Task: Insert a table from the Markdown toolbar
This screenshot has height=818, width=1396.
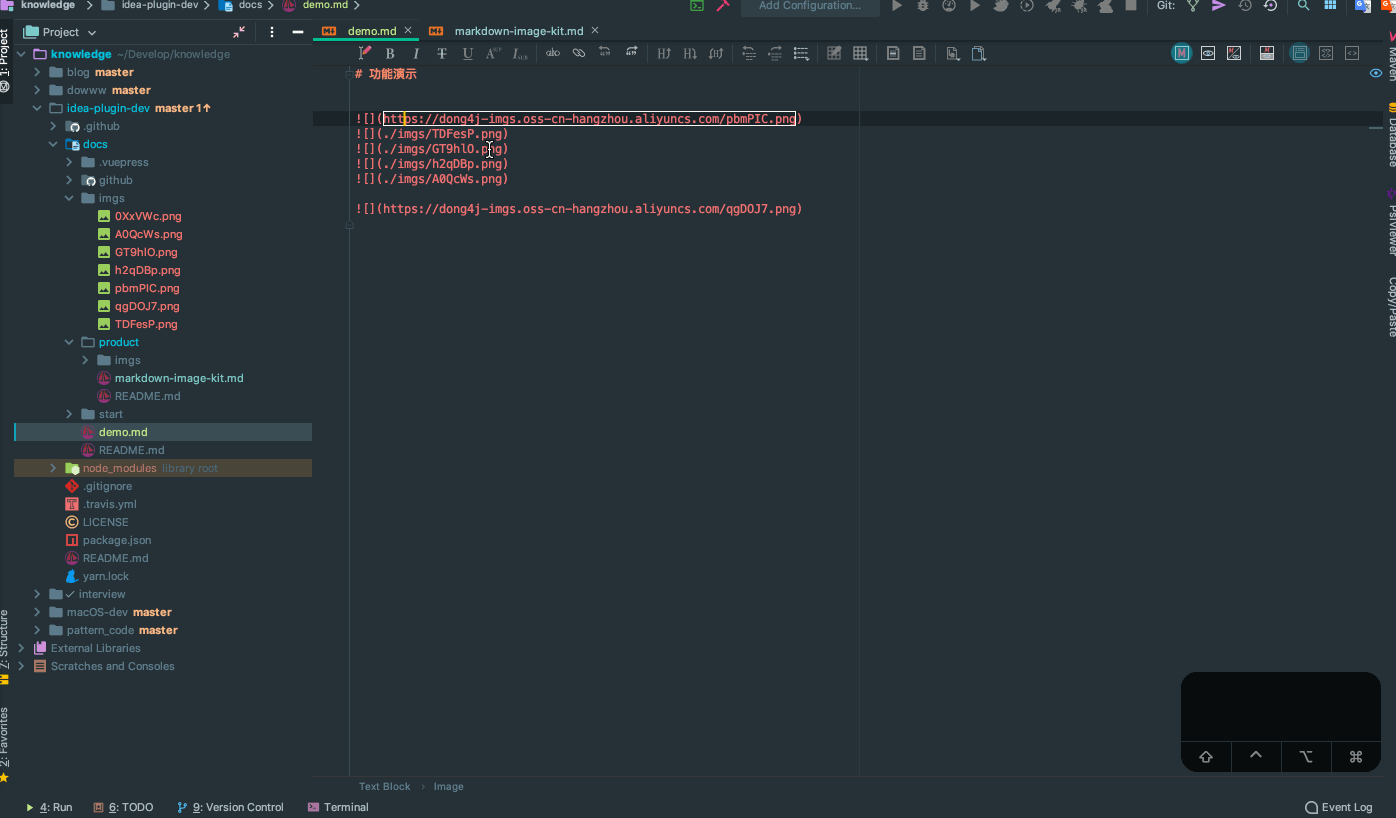Action: tap(860, 53)
